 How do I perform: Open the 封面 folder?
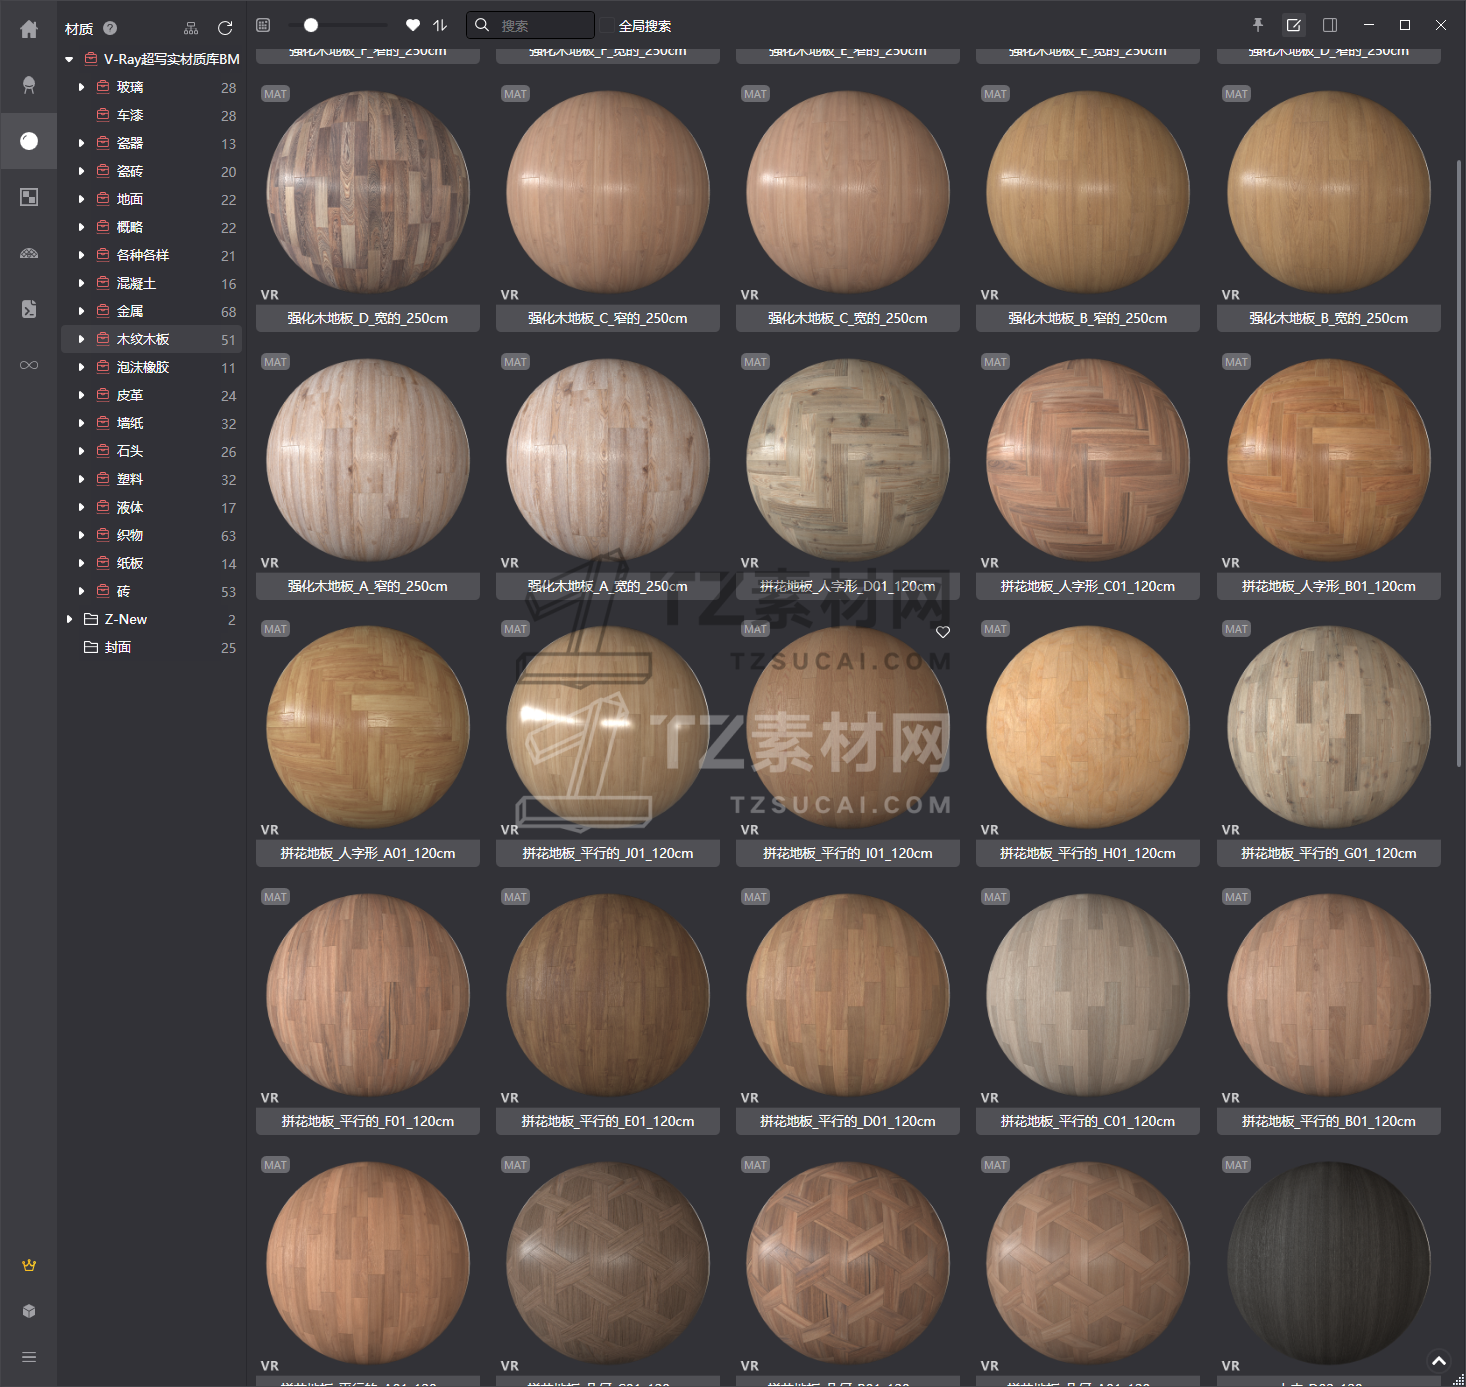[118, 648]
